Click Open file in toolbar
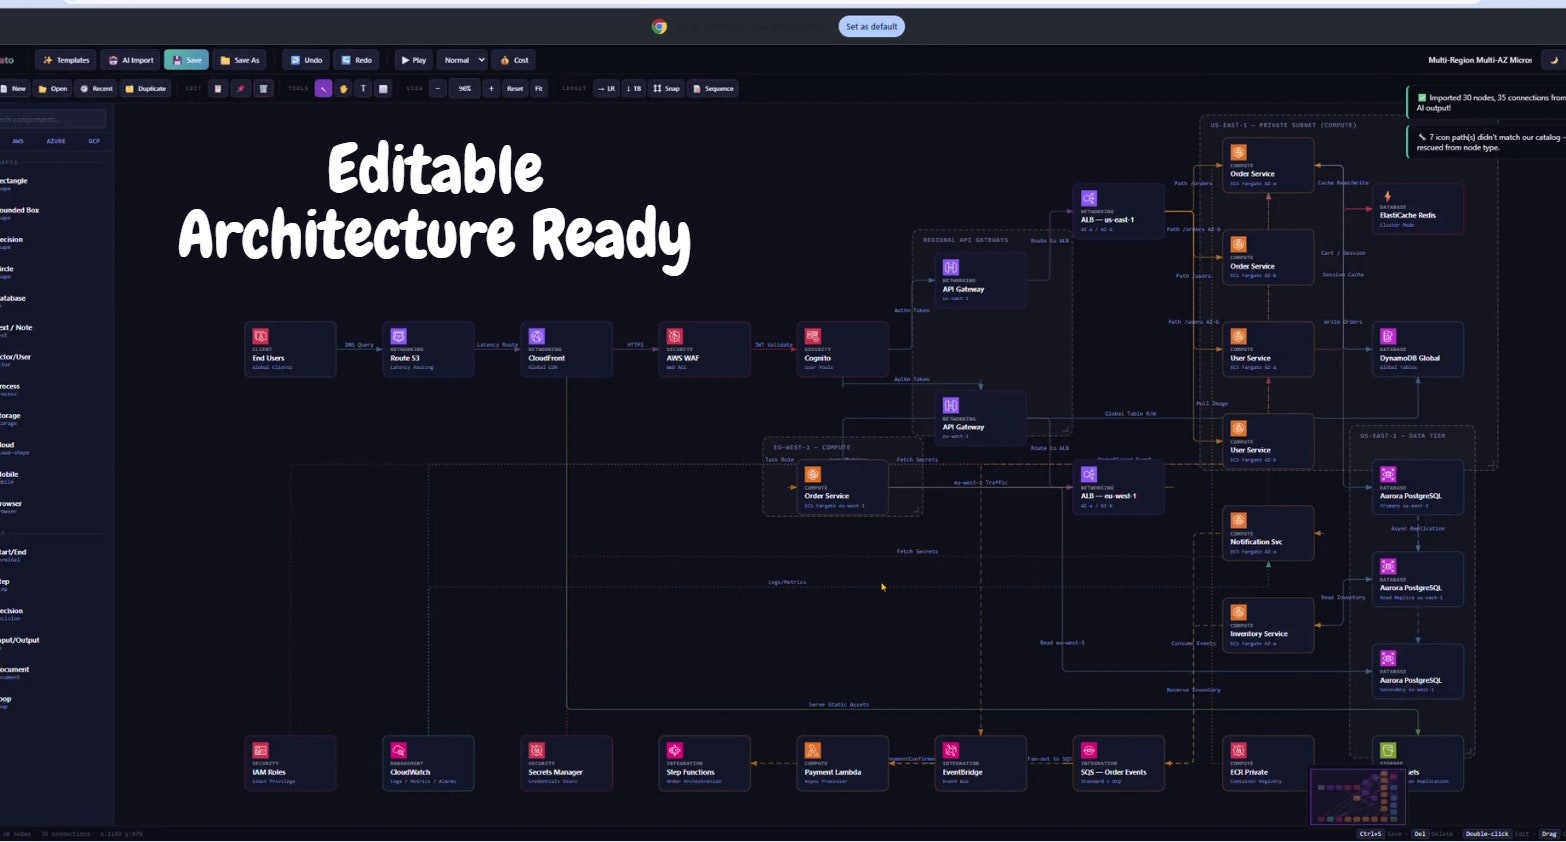 click(x=53, y=89)
